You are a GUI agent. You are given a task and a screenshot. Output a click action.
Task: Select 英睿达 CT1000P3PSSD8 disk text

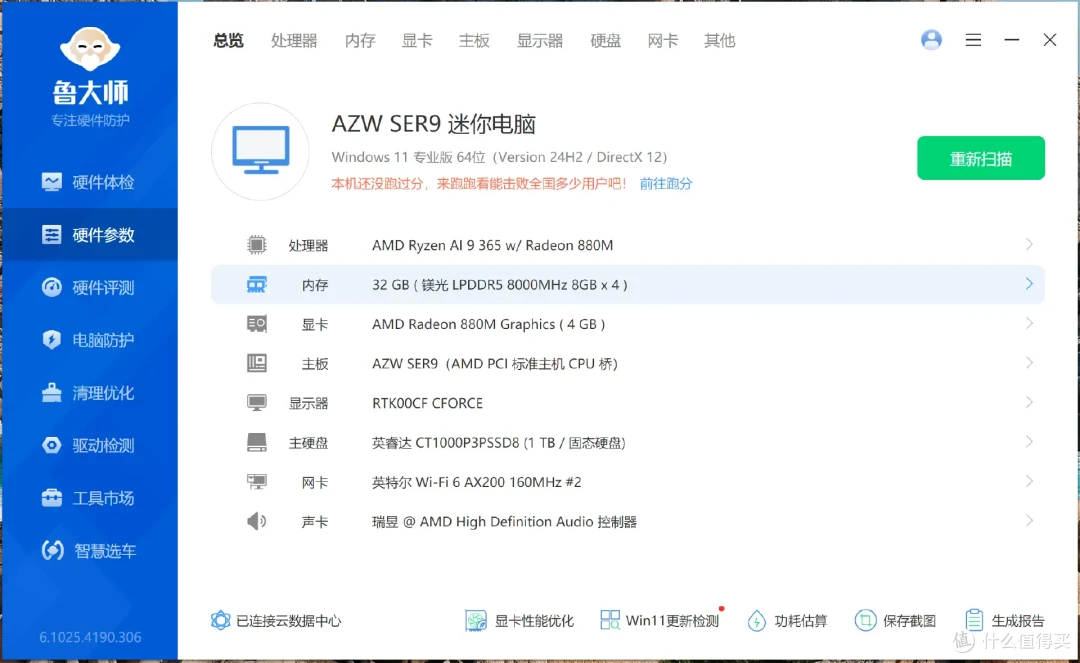tap(499, 443)
